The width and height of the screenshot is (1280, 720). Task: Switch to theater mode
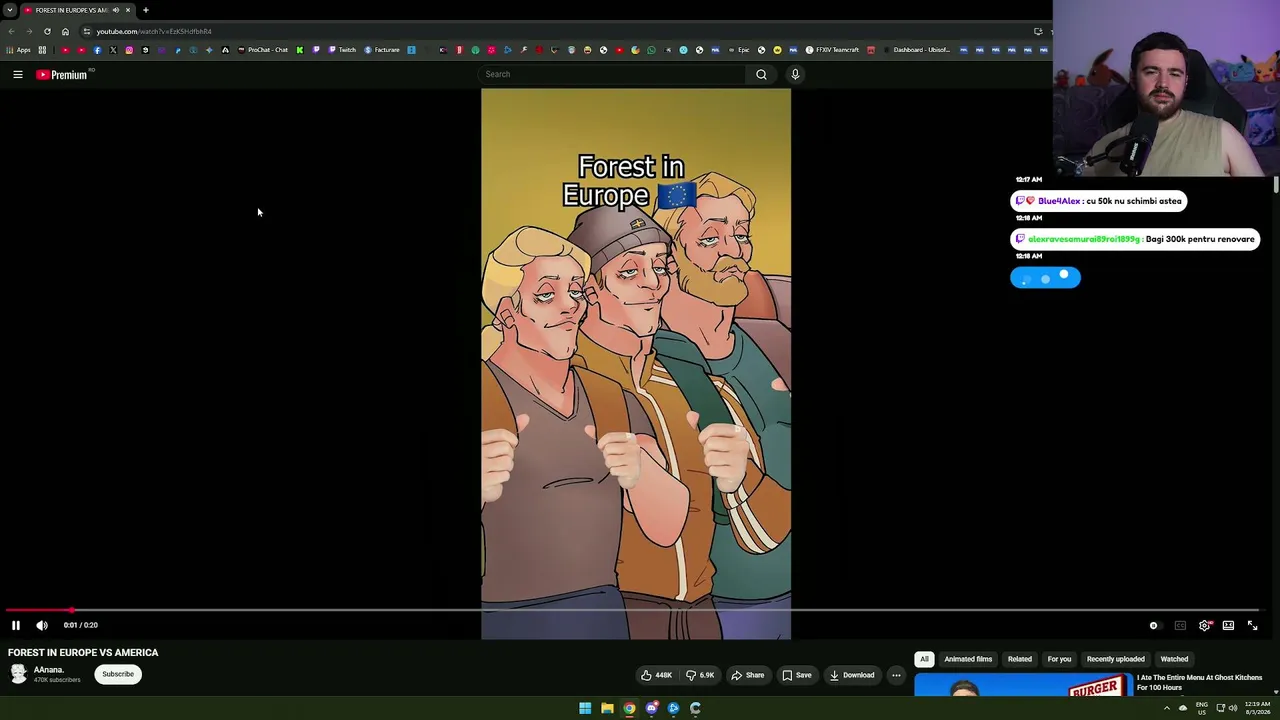[1228, 625]
